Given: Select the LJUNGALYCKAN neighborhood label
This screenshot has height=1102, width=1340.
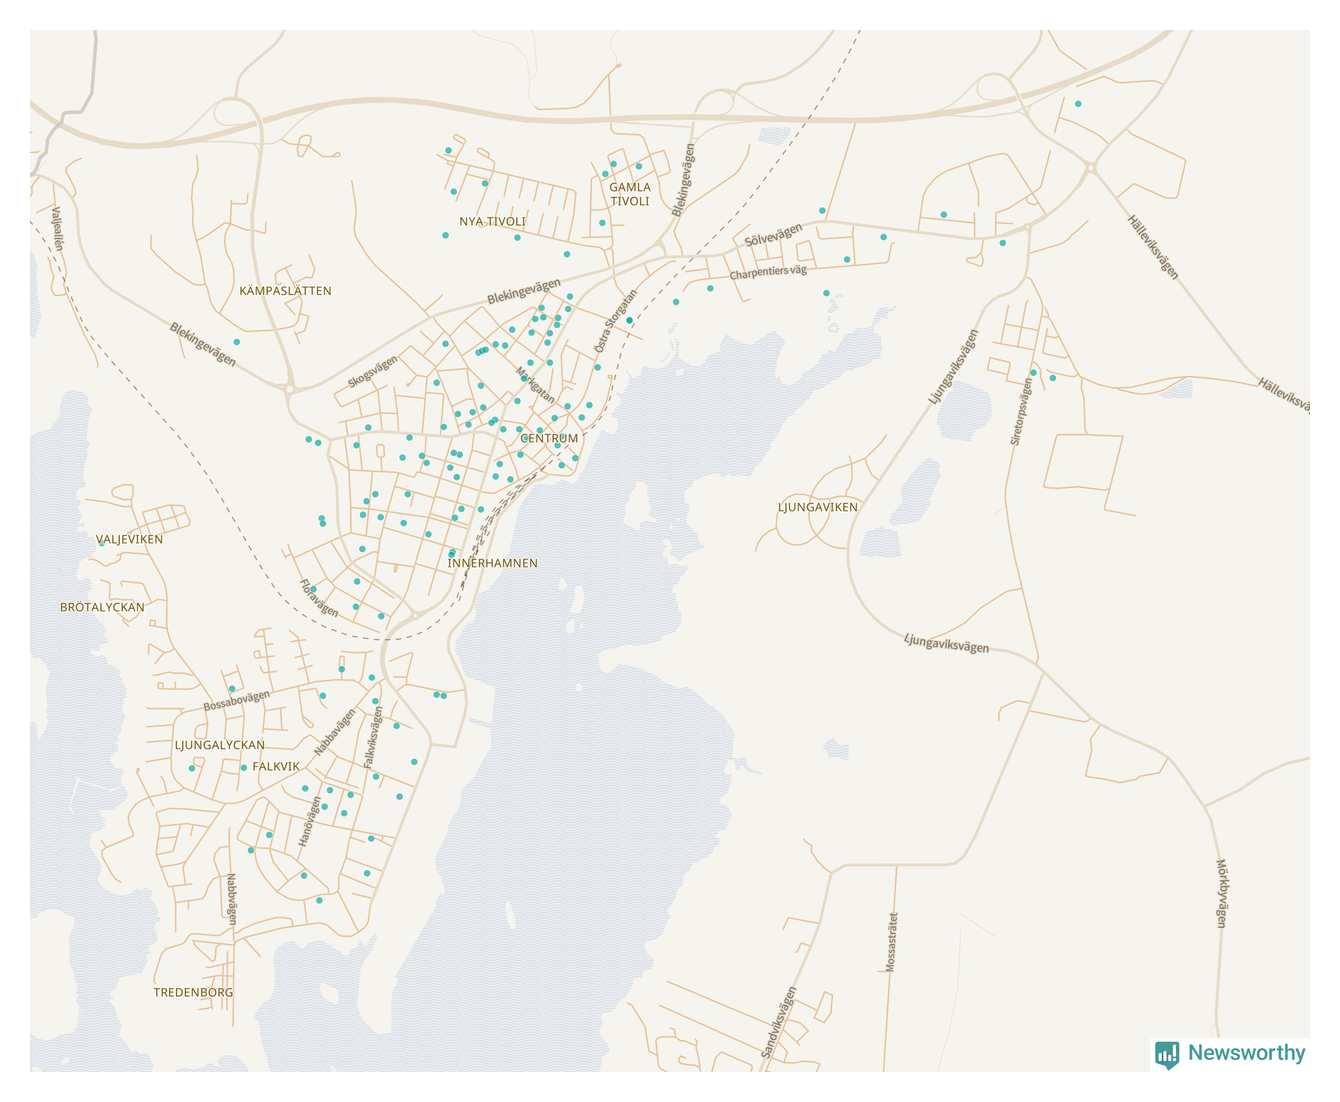Looking at the screenshot, I should [220, 745].
